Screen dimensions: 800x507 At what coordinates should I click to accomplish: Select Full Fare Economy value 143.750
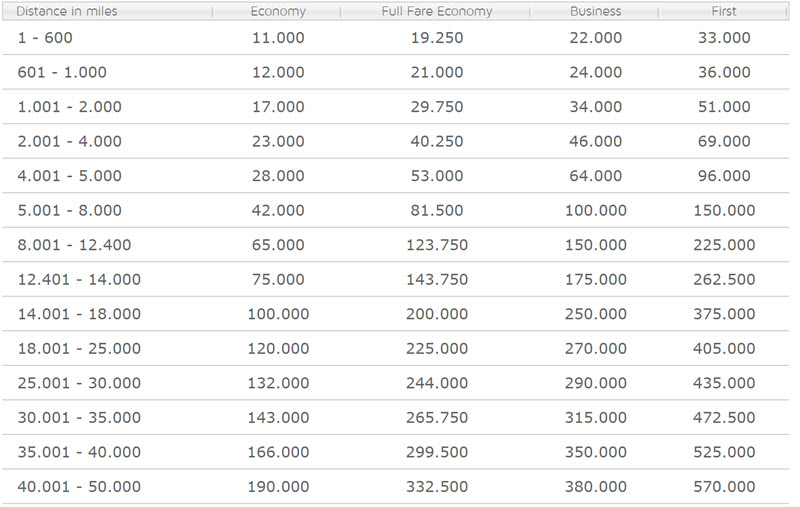coord(437,280)
